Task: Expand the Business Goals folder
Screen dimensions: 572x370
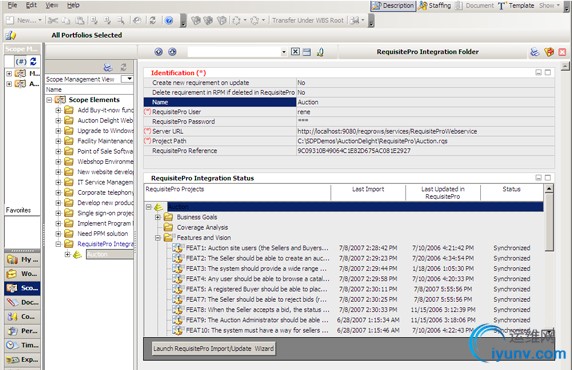Action: coord(158,217)
